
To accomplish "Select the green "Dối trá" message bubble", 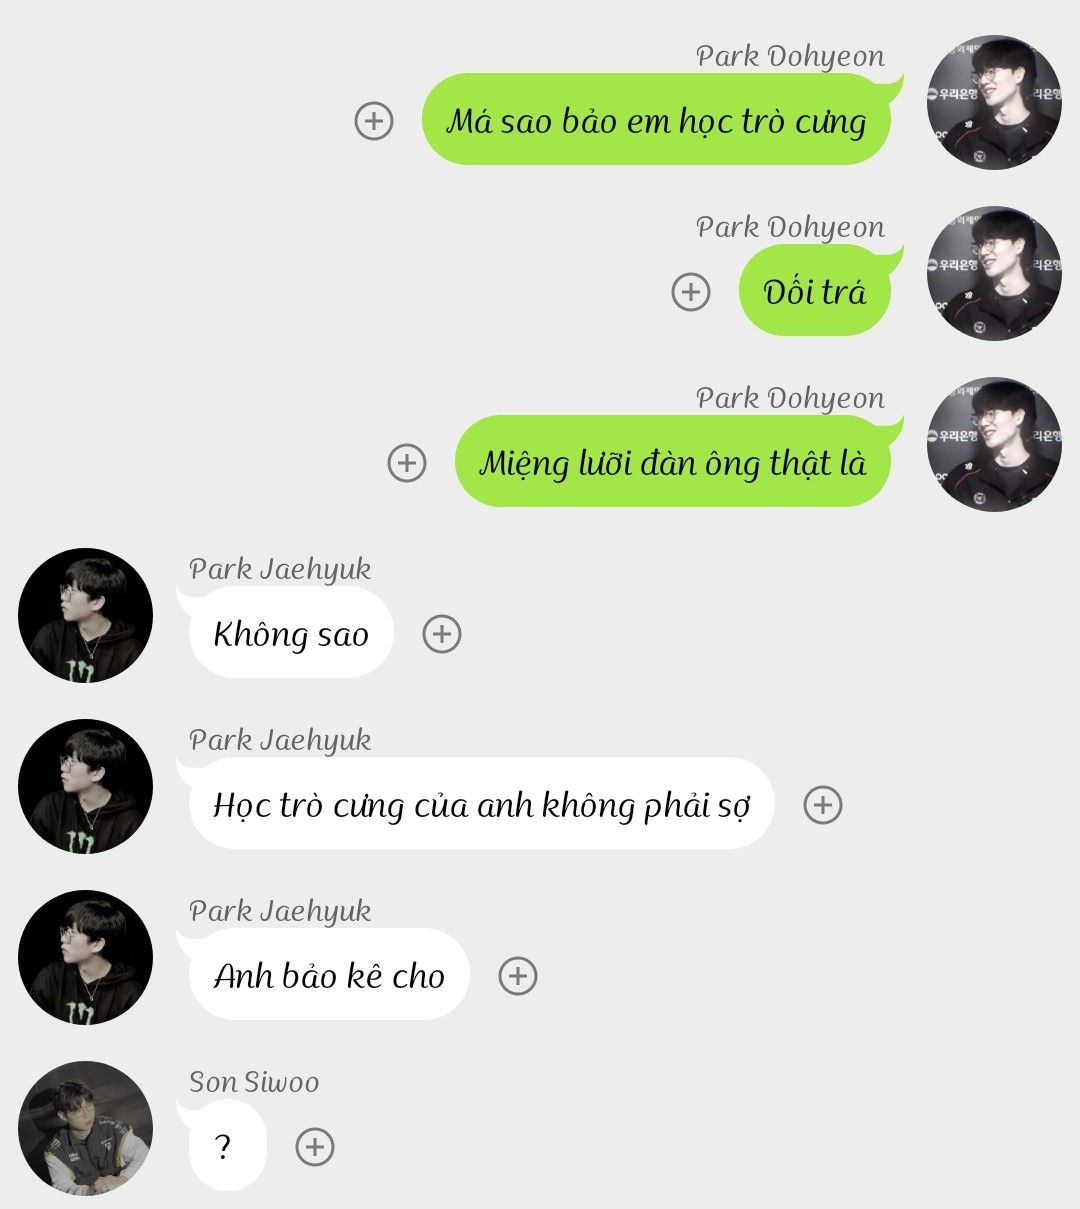I will tap(815, 291).
